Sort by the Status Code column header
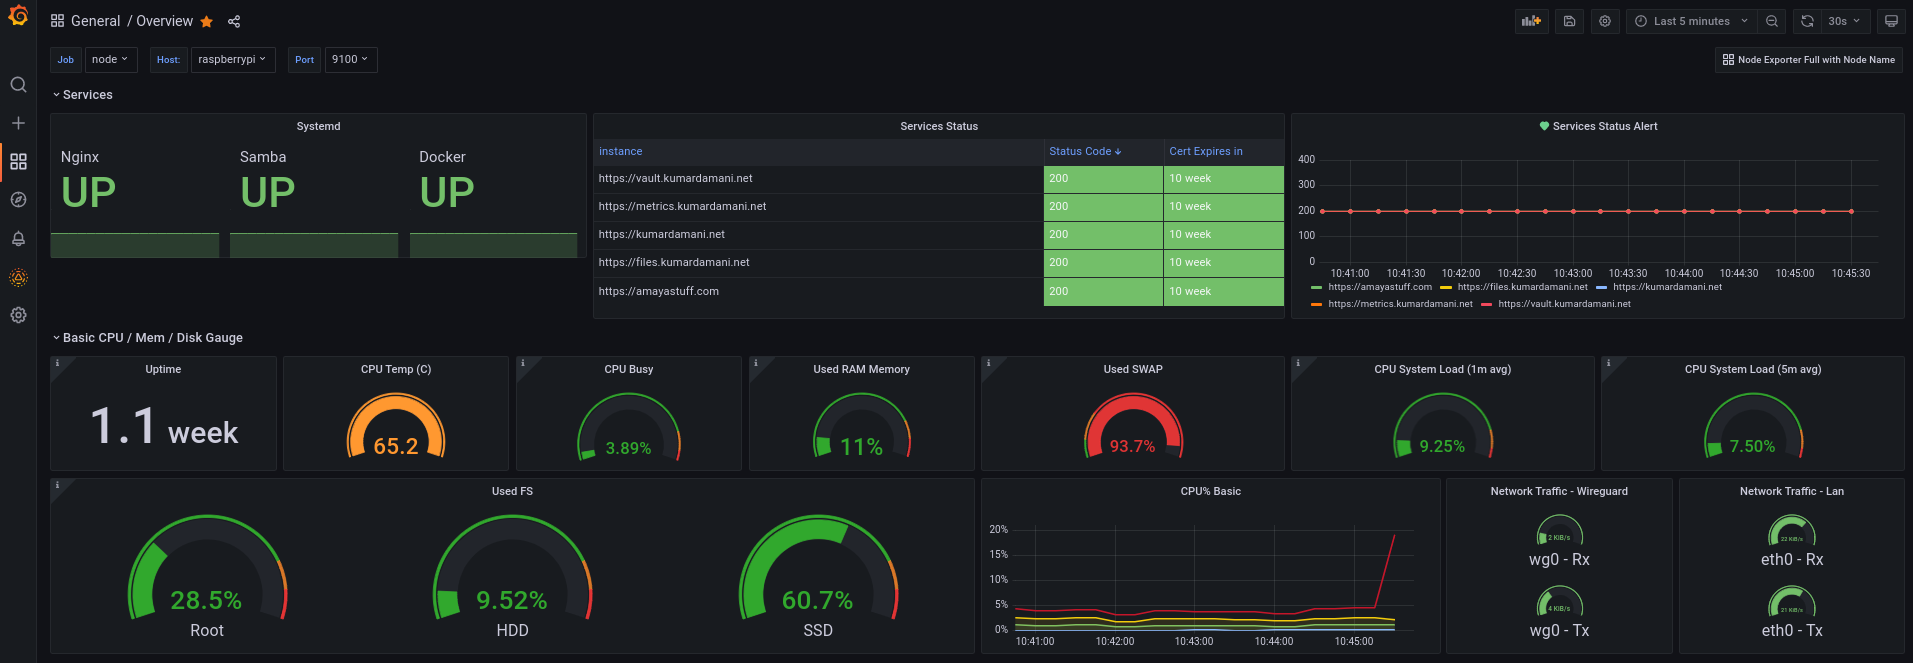1913x663 pixels. (x=1085, y=152)
